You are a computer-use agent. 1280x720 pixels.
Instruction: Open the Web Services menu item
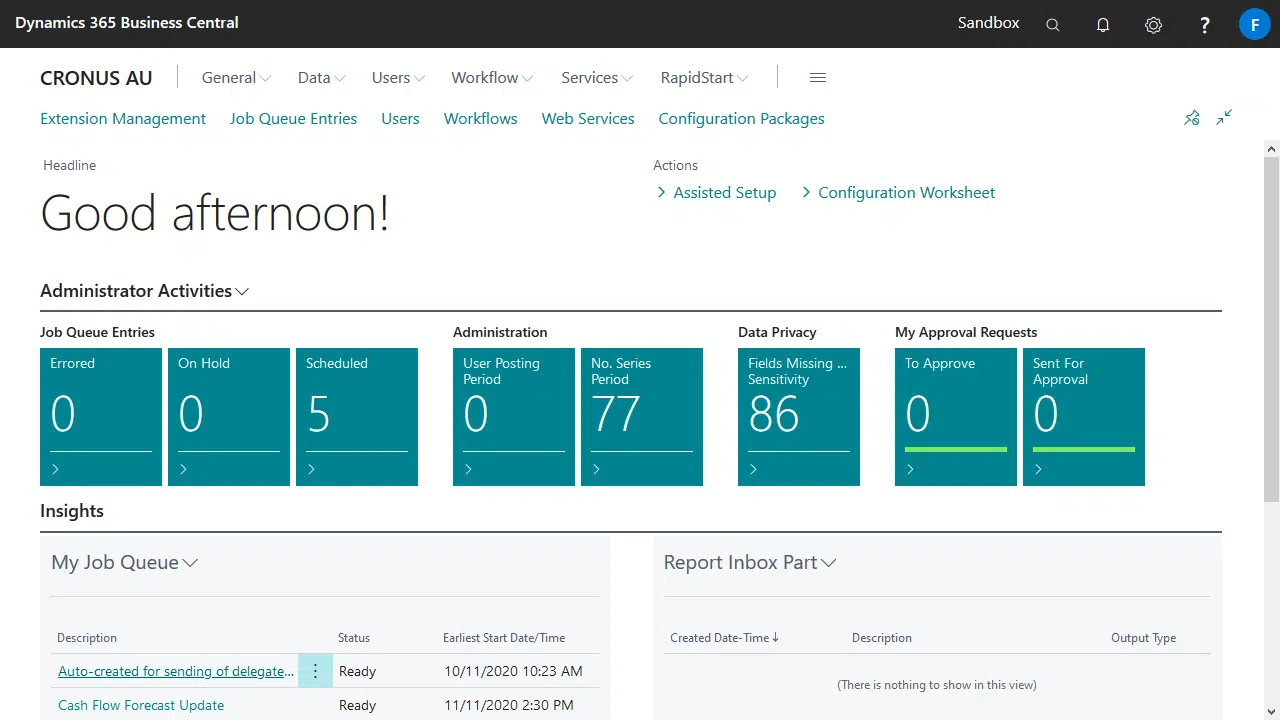(587, 118)
